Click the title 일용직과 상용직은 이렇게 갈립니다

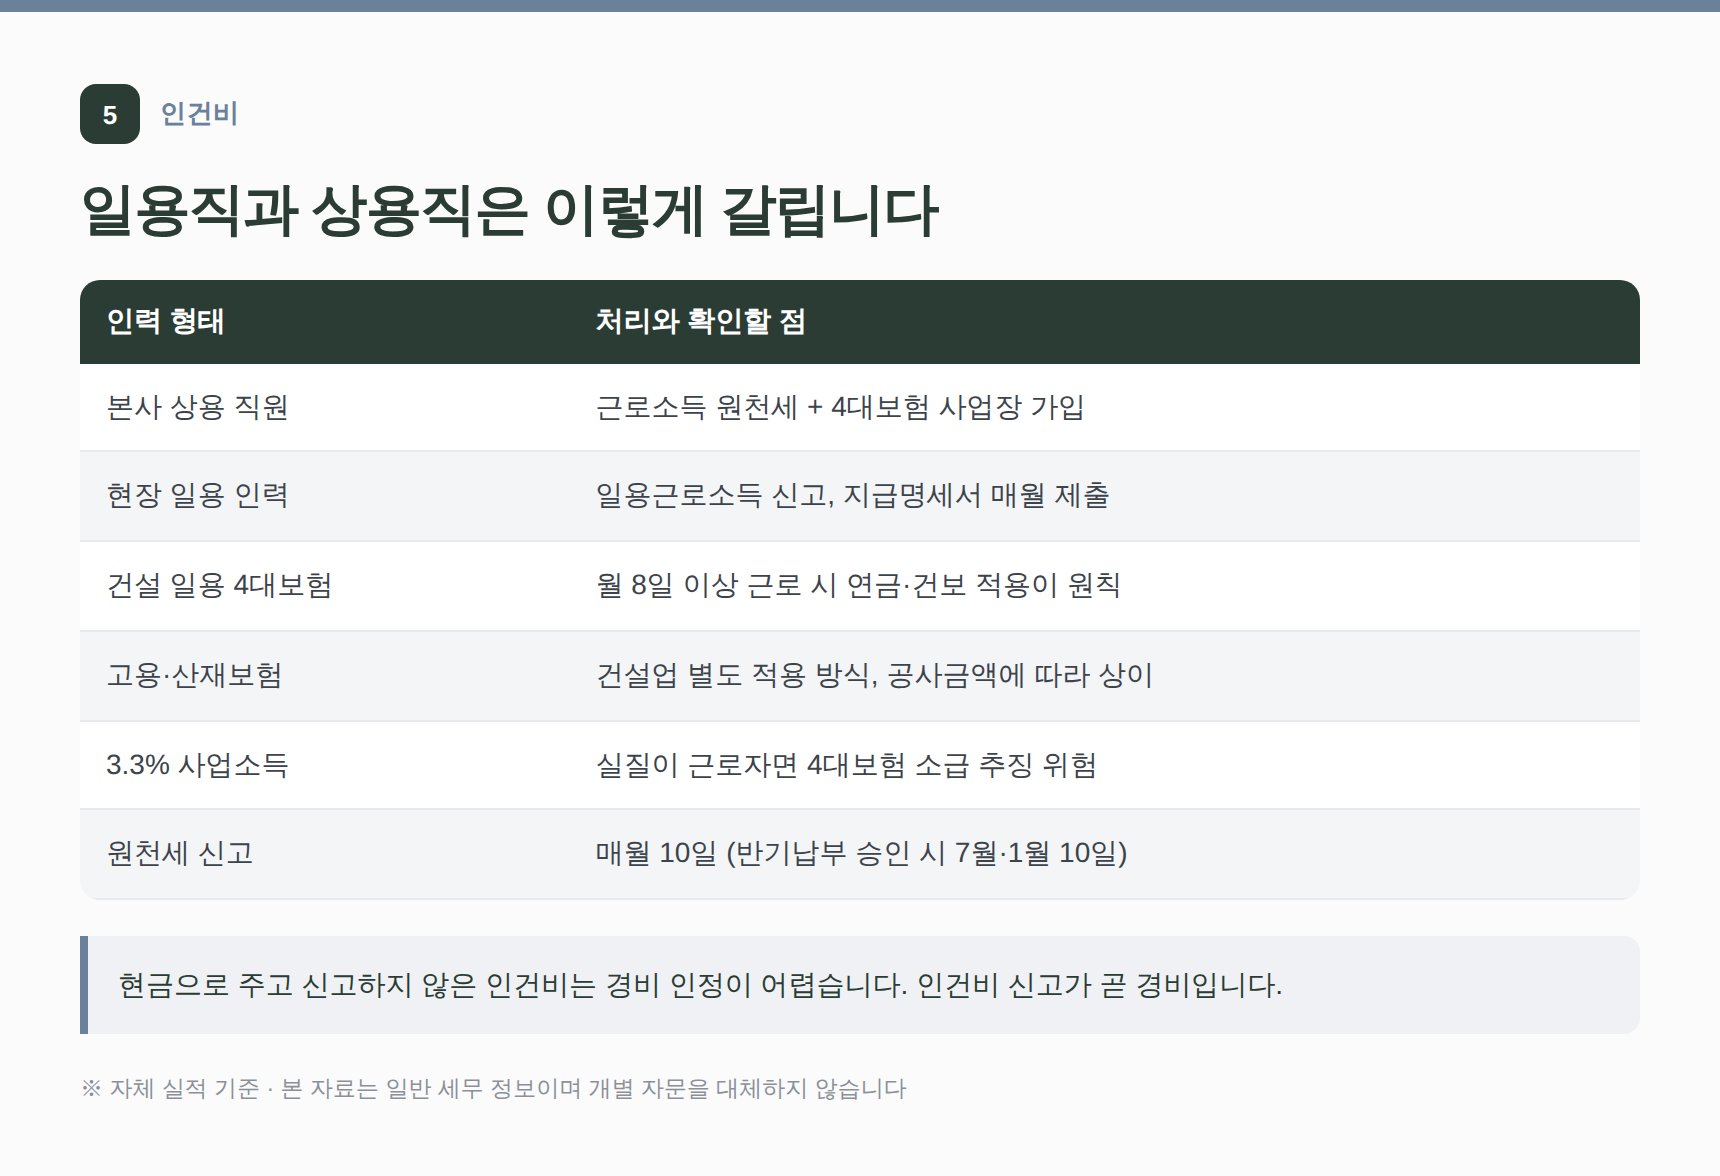(509, 211)
